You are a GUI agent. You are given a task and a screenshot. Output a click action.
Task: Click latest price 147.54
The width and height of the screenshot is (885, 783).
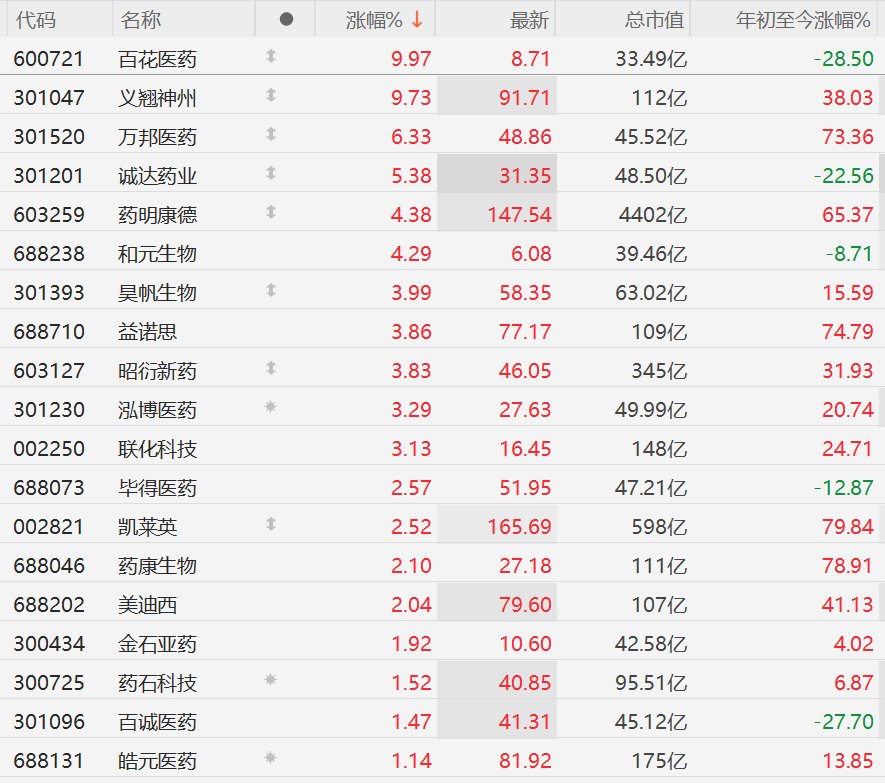tap(519, 215)
